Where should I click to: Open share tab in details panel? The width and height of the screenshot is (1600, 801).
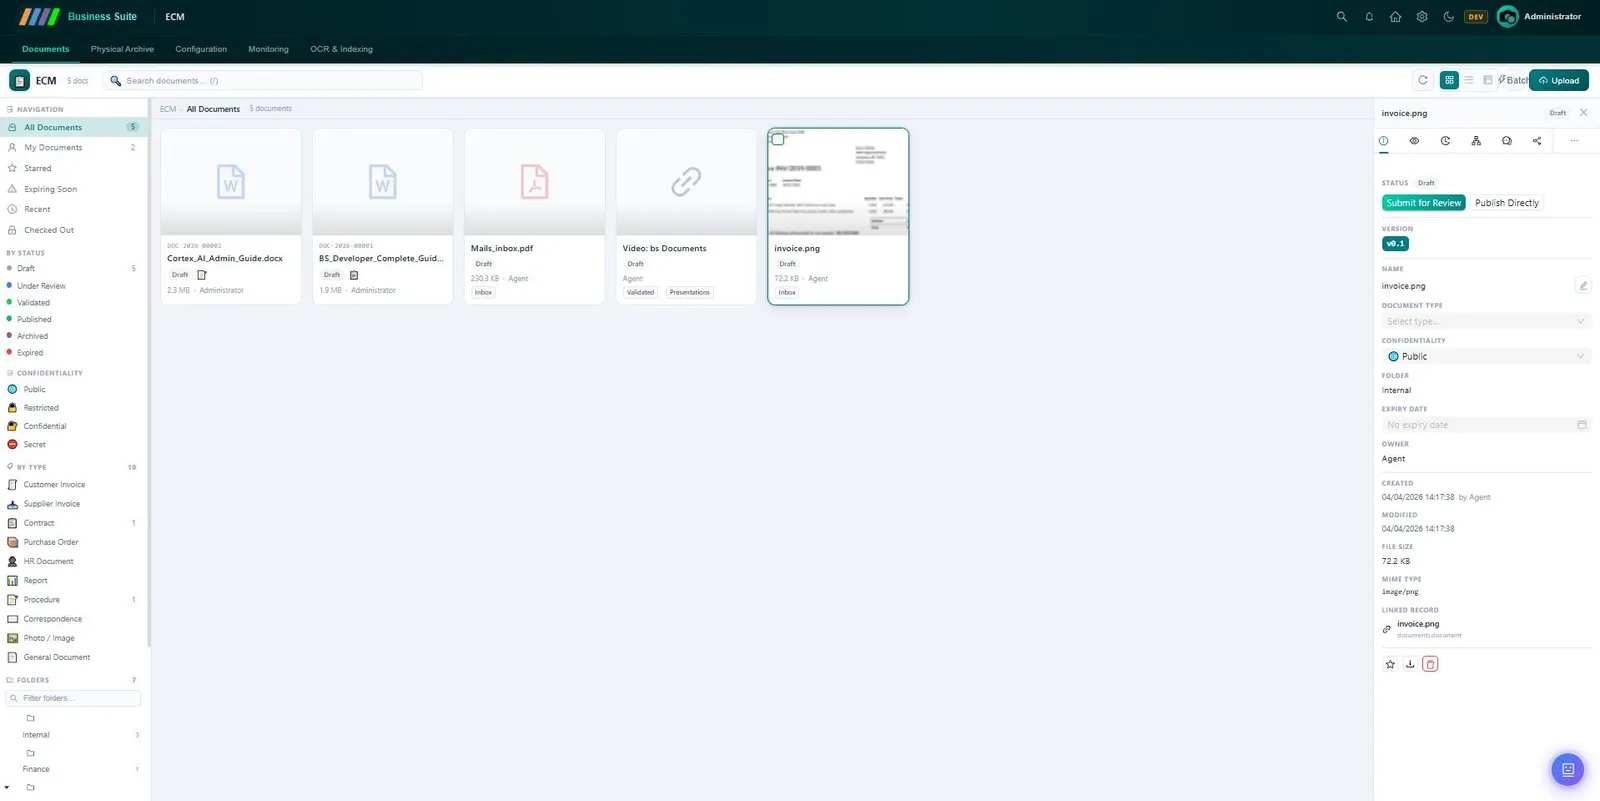point(1537,141)
